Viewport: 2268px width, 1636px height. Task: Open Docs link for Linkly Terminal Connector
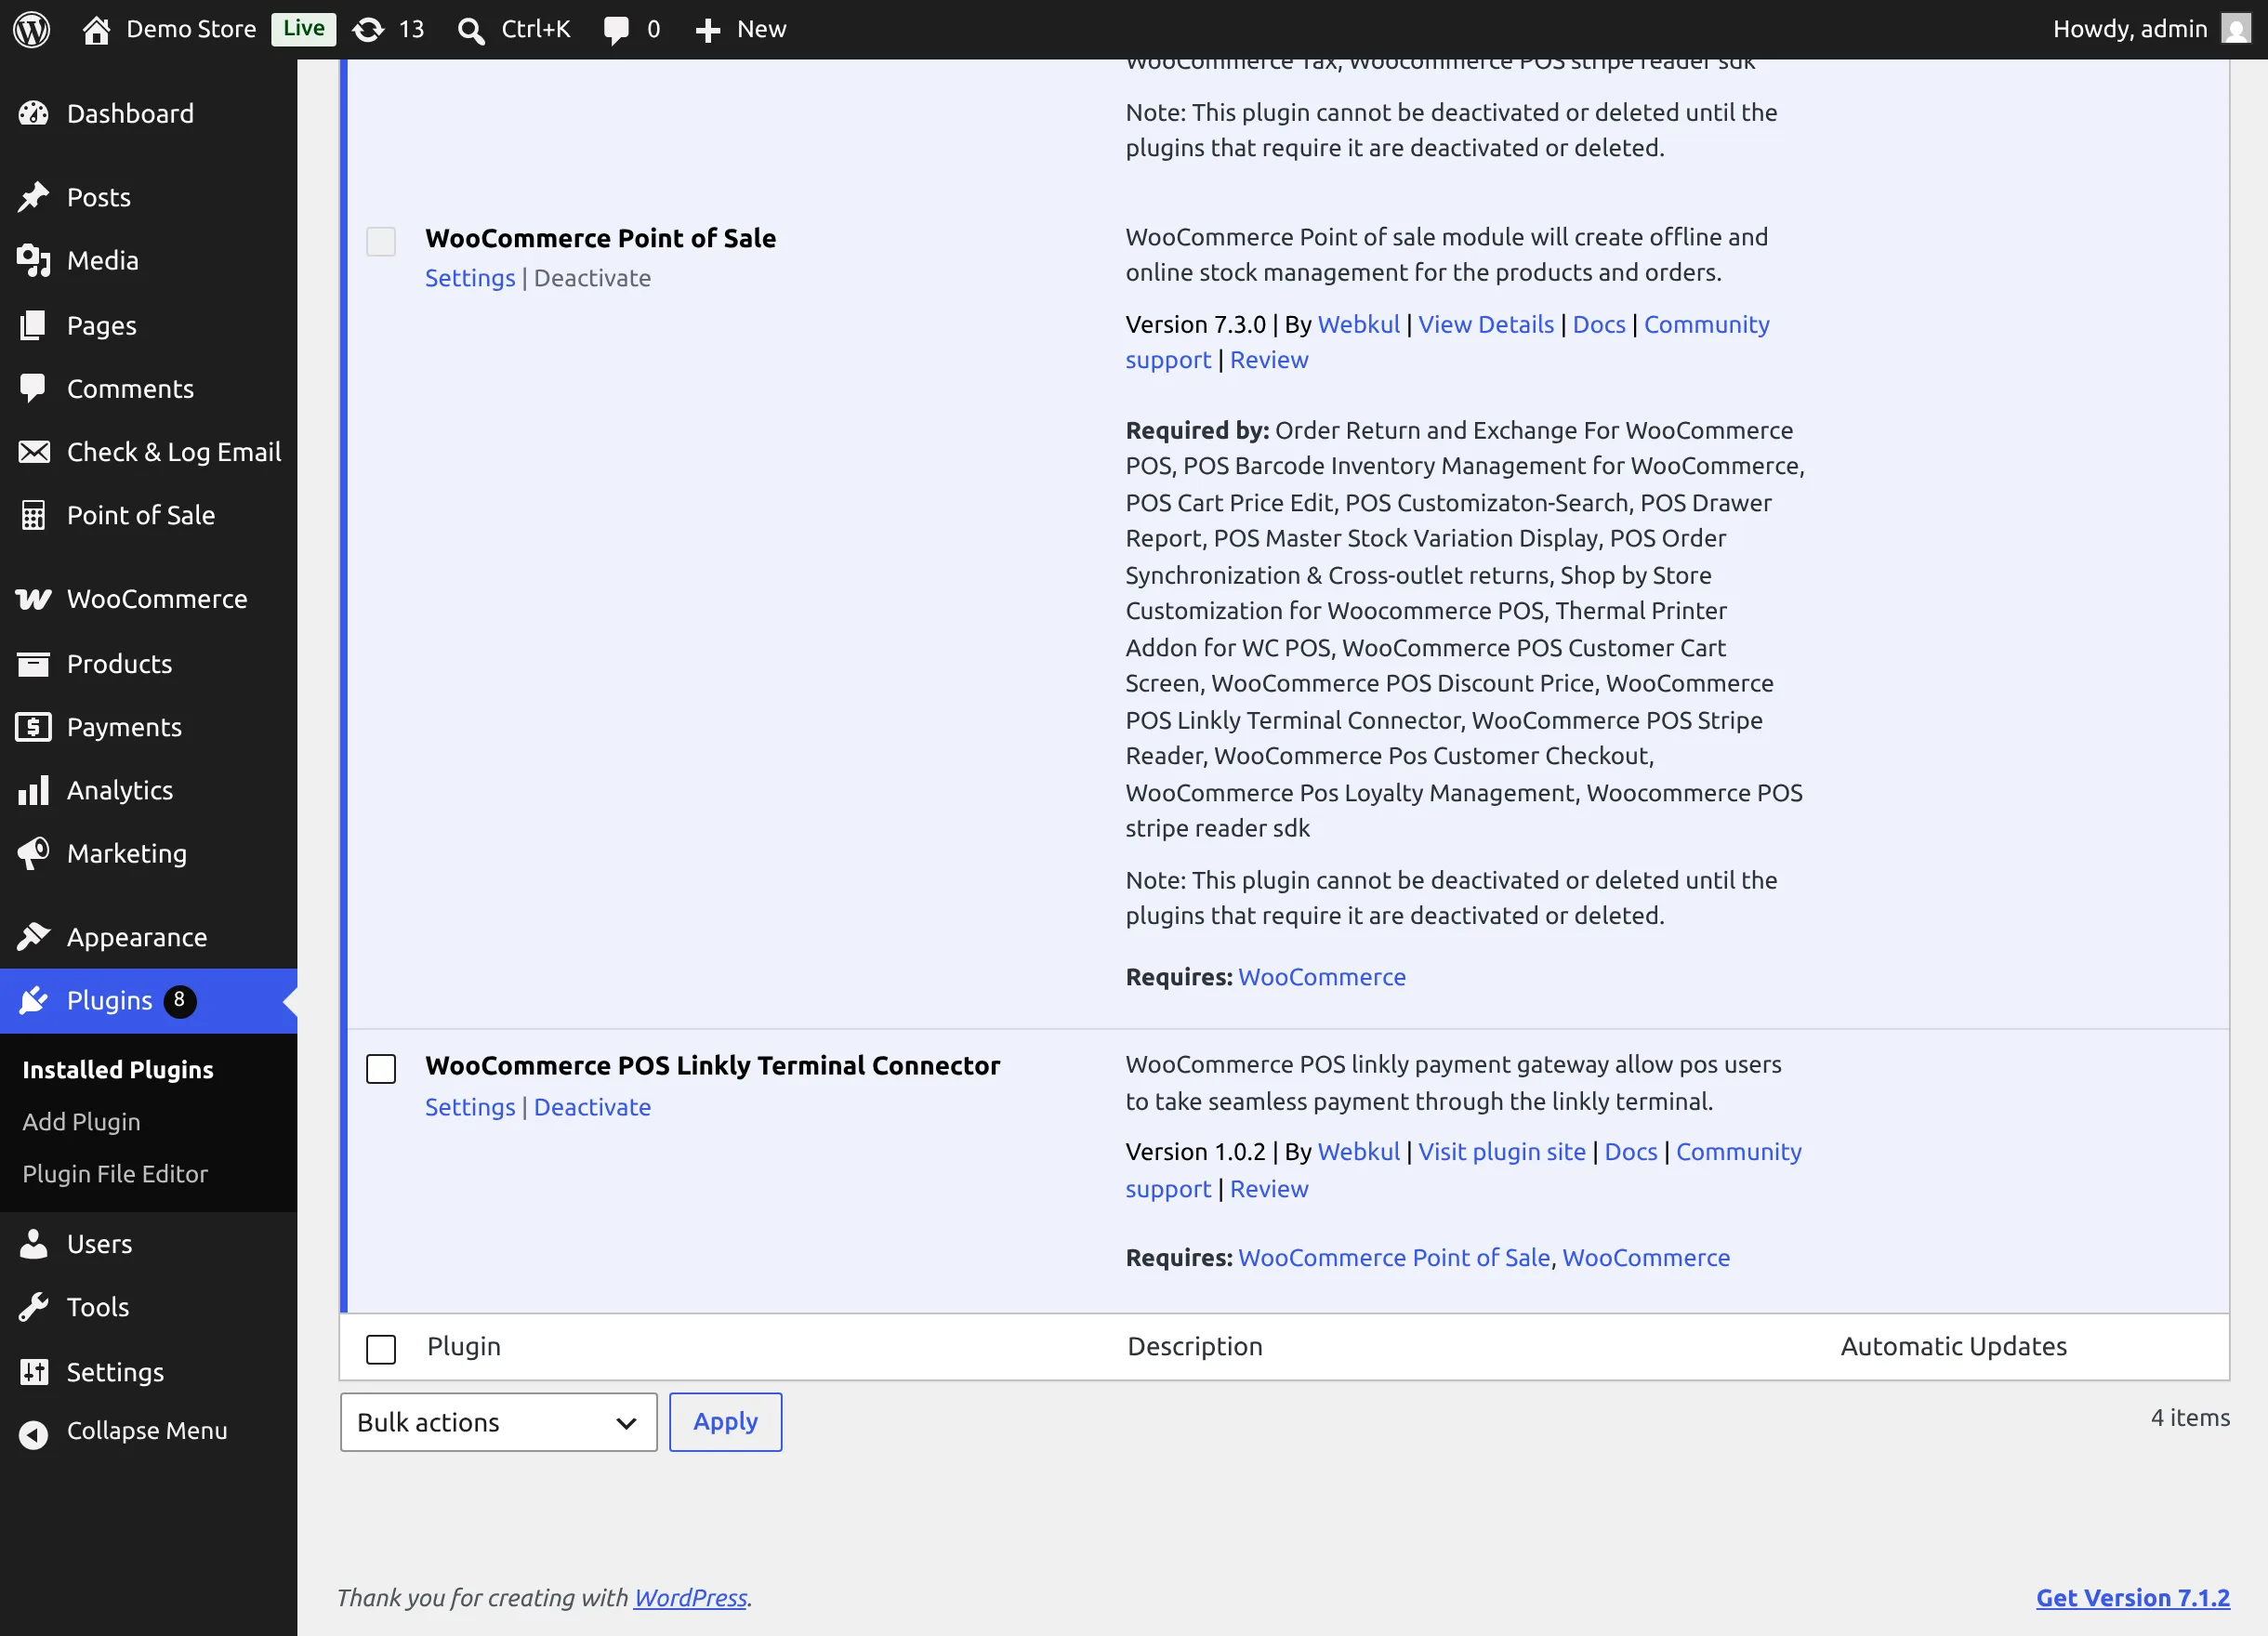1631,1151
